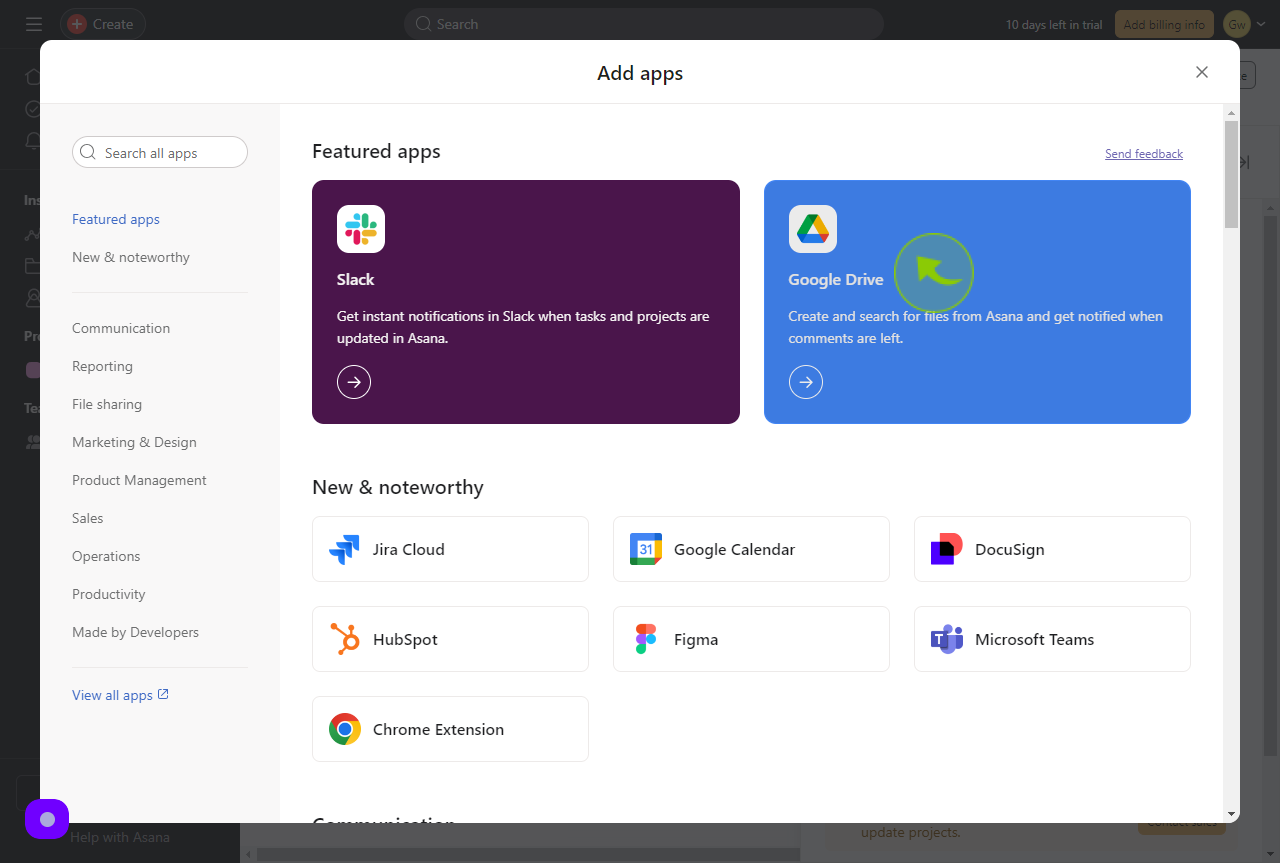Select Reporting category

click(102, 366)
